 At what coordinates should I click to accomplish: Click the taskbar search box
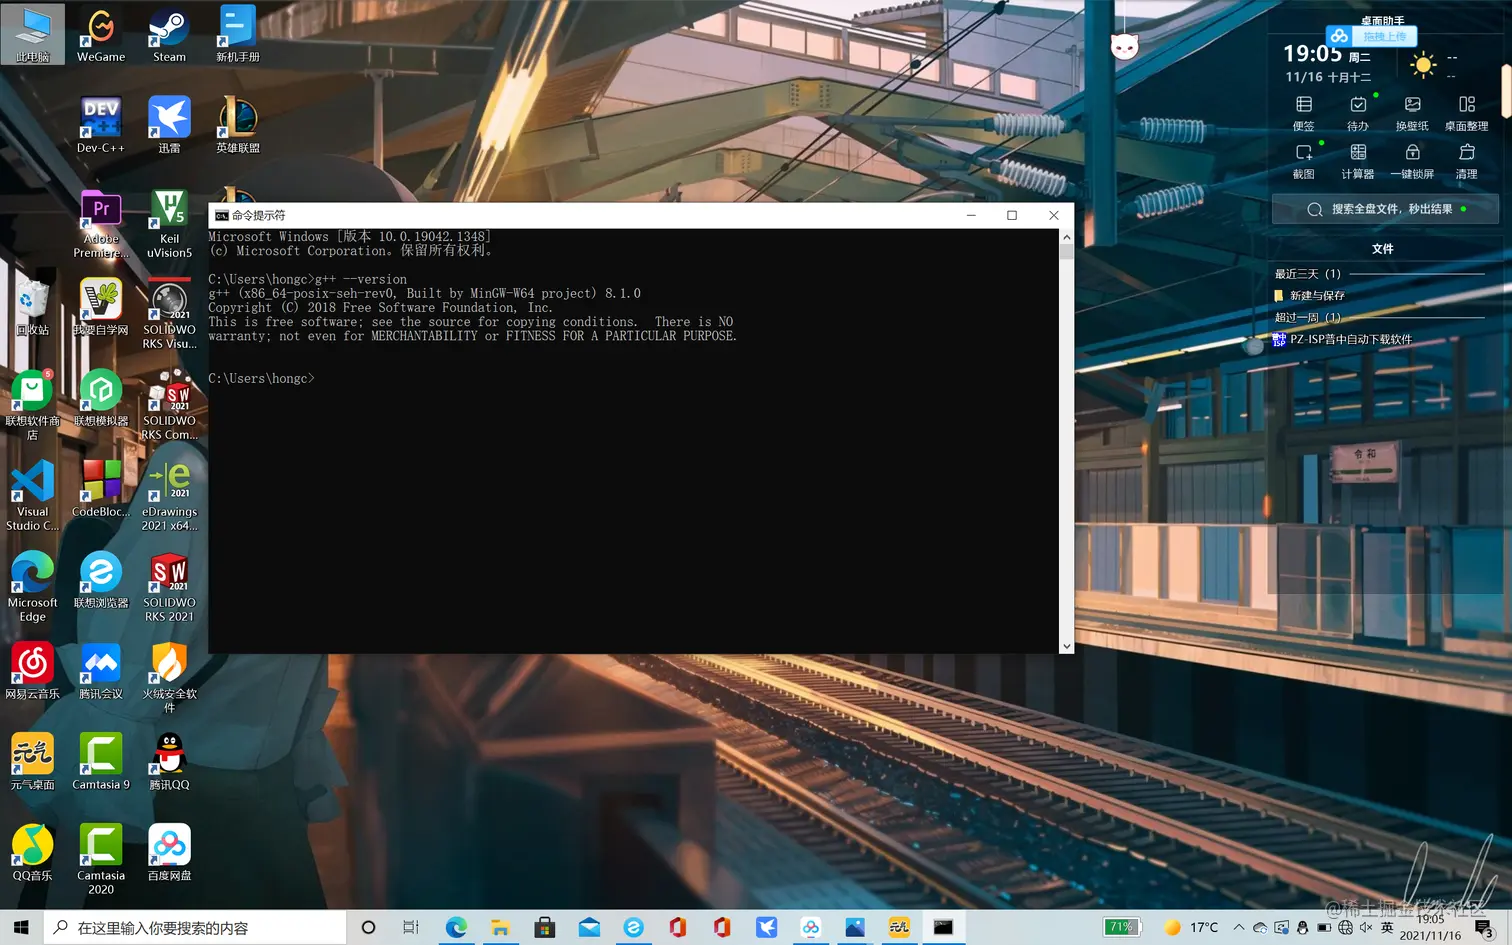coord(195,928)
